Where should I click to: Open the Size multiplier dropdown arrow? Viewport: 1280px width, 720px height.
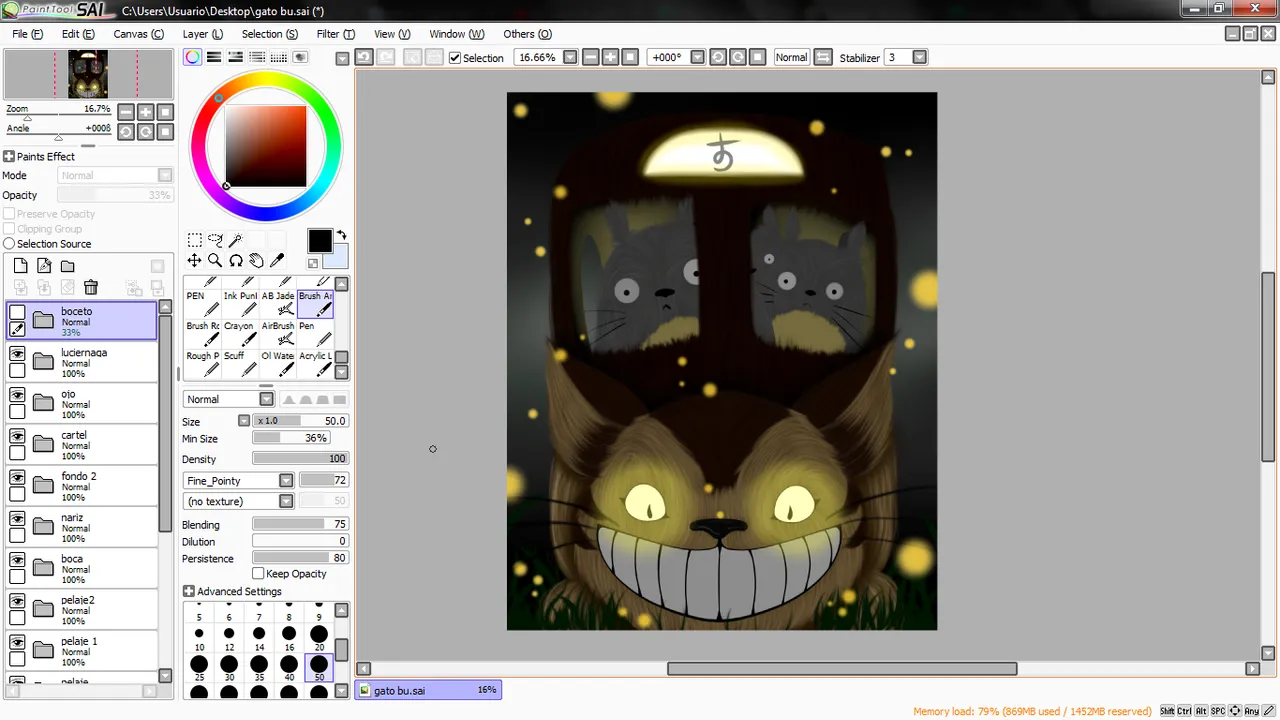pos(243,421)
